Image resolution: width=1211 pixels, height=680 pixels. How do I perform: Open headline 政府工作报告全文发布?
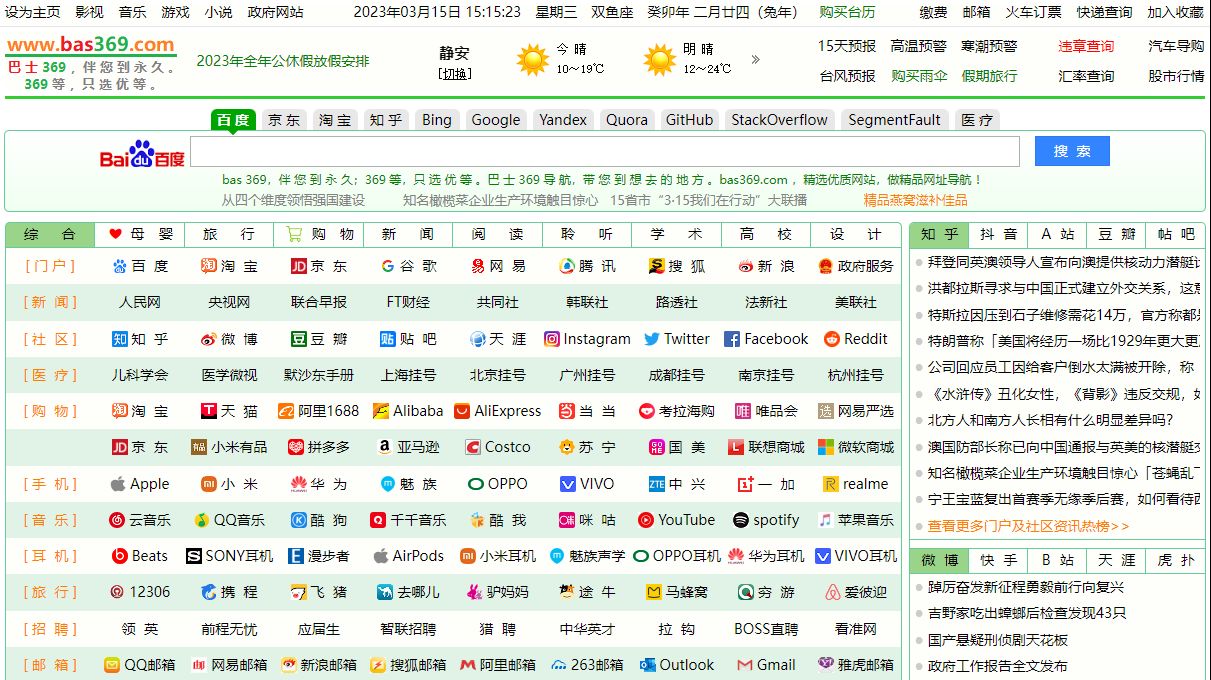(x=998, y=666)
